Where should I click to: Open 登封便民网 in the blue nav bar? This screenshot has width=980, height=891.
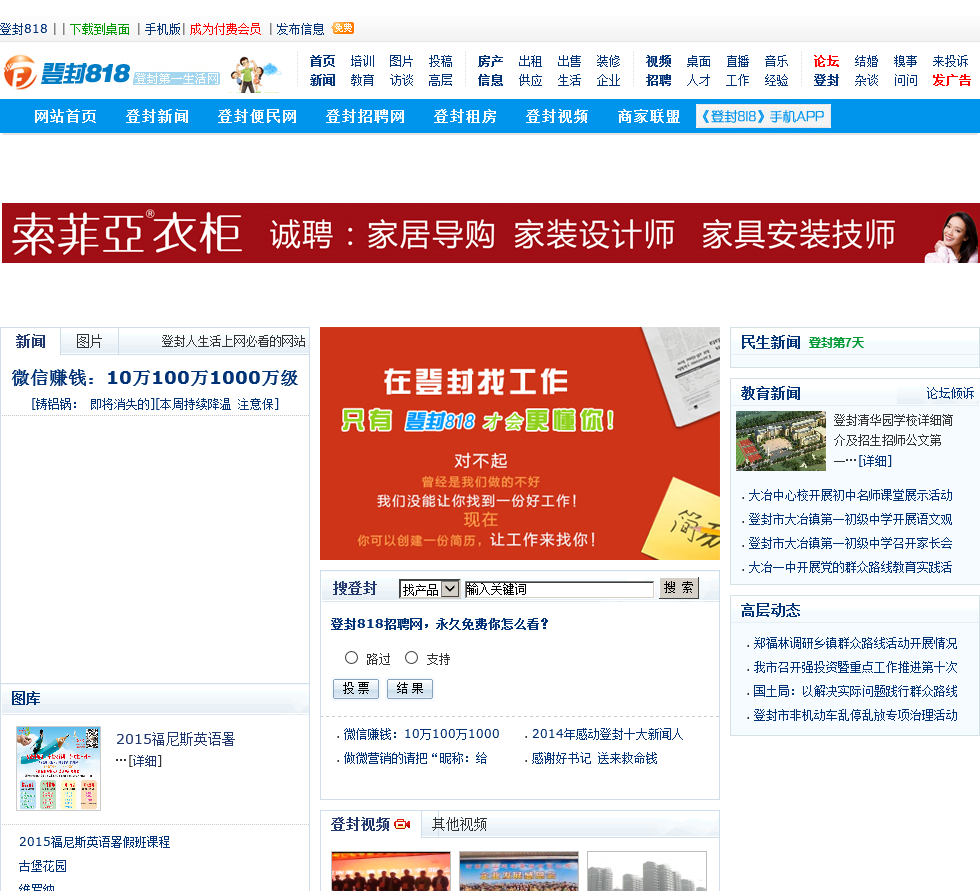click(257, 117)
